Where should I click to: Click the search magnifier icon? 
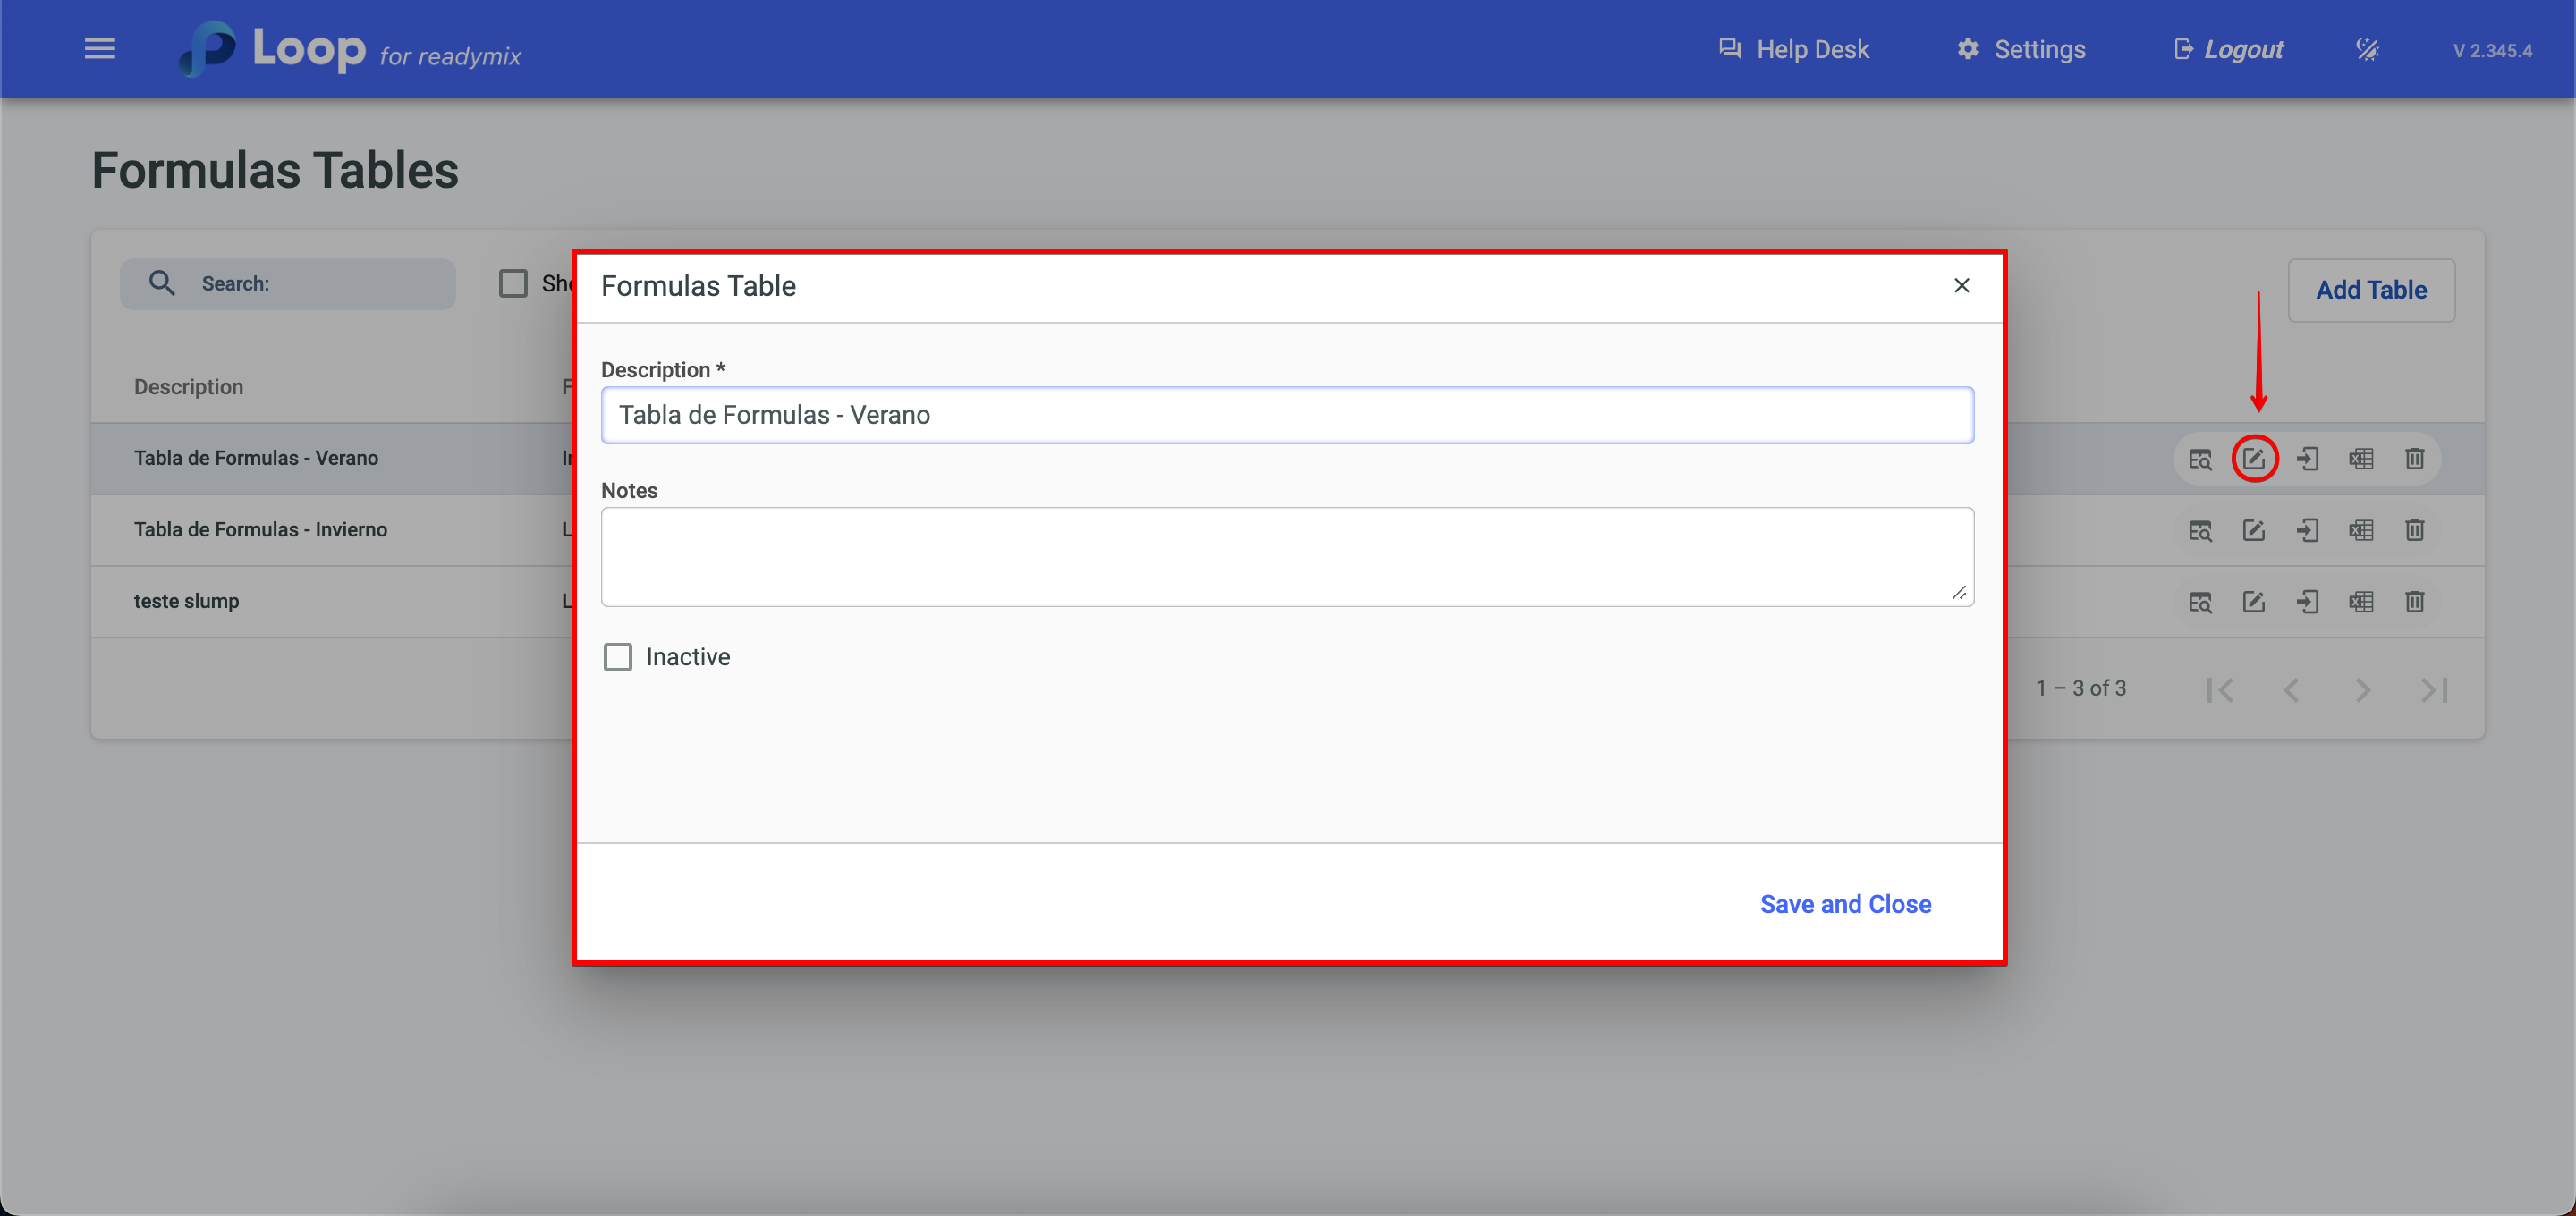pyautogui.click(x=162, y=284)
